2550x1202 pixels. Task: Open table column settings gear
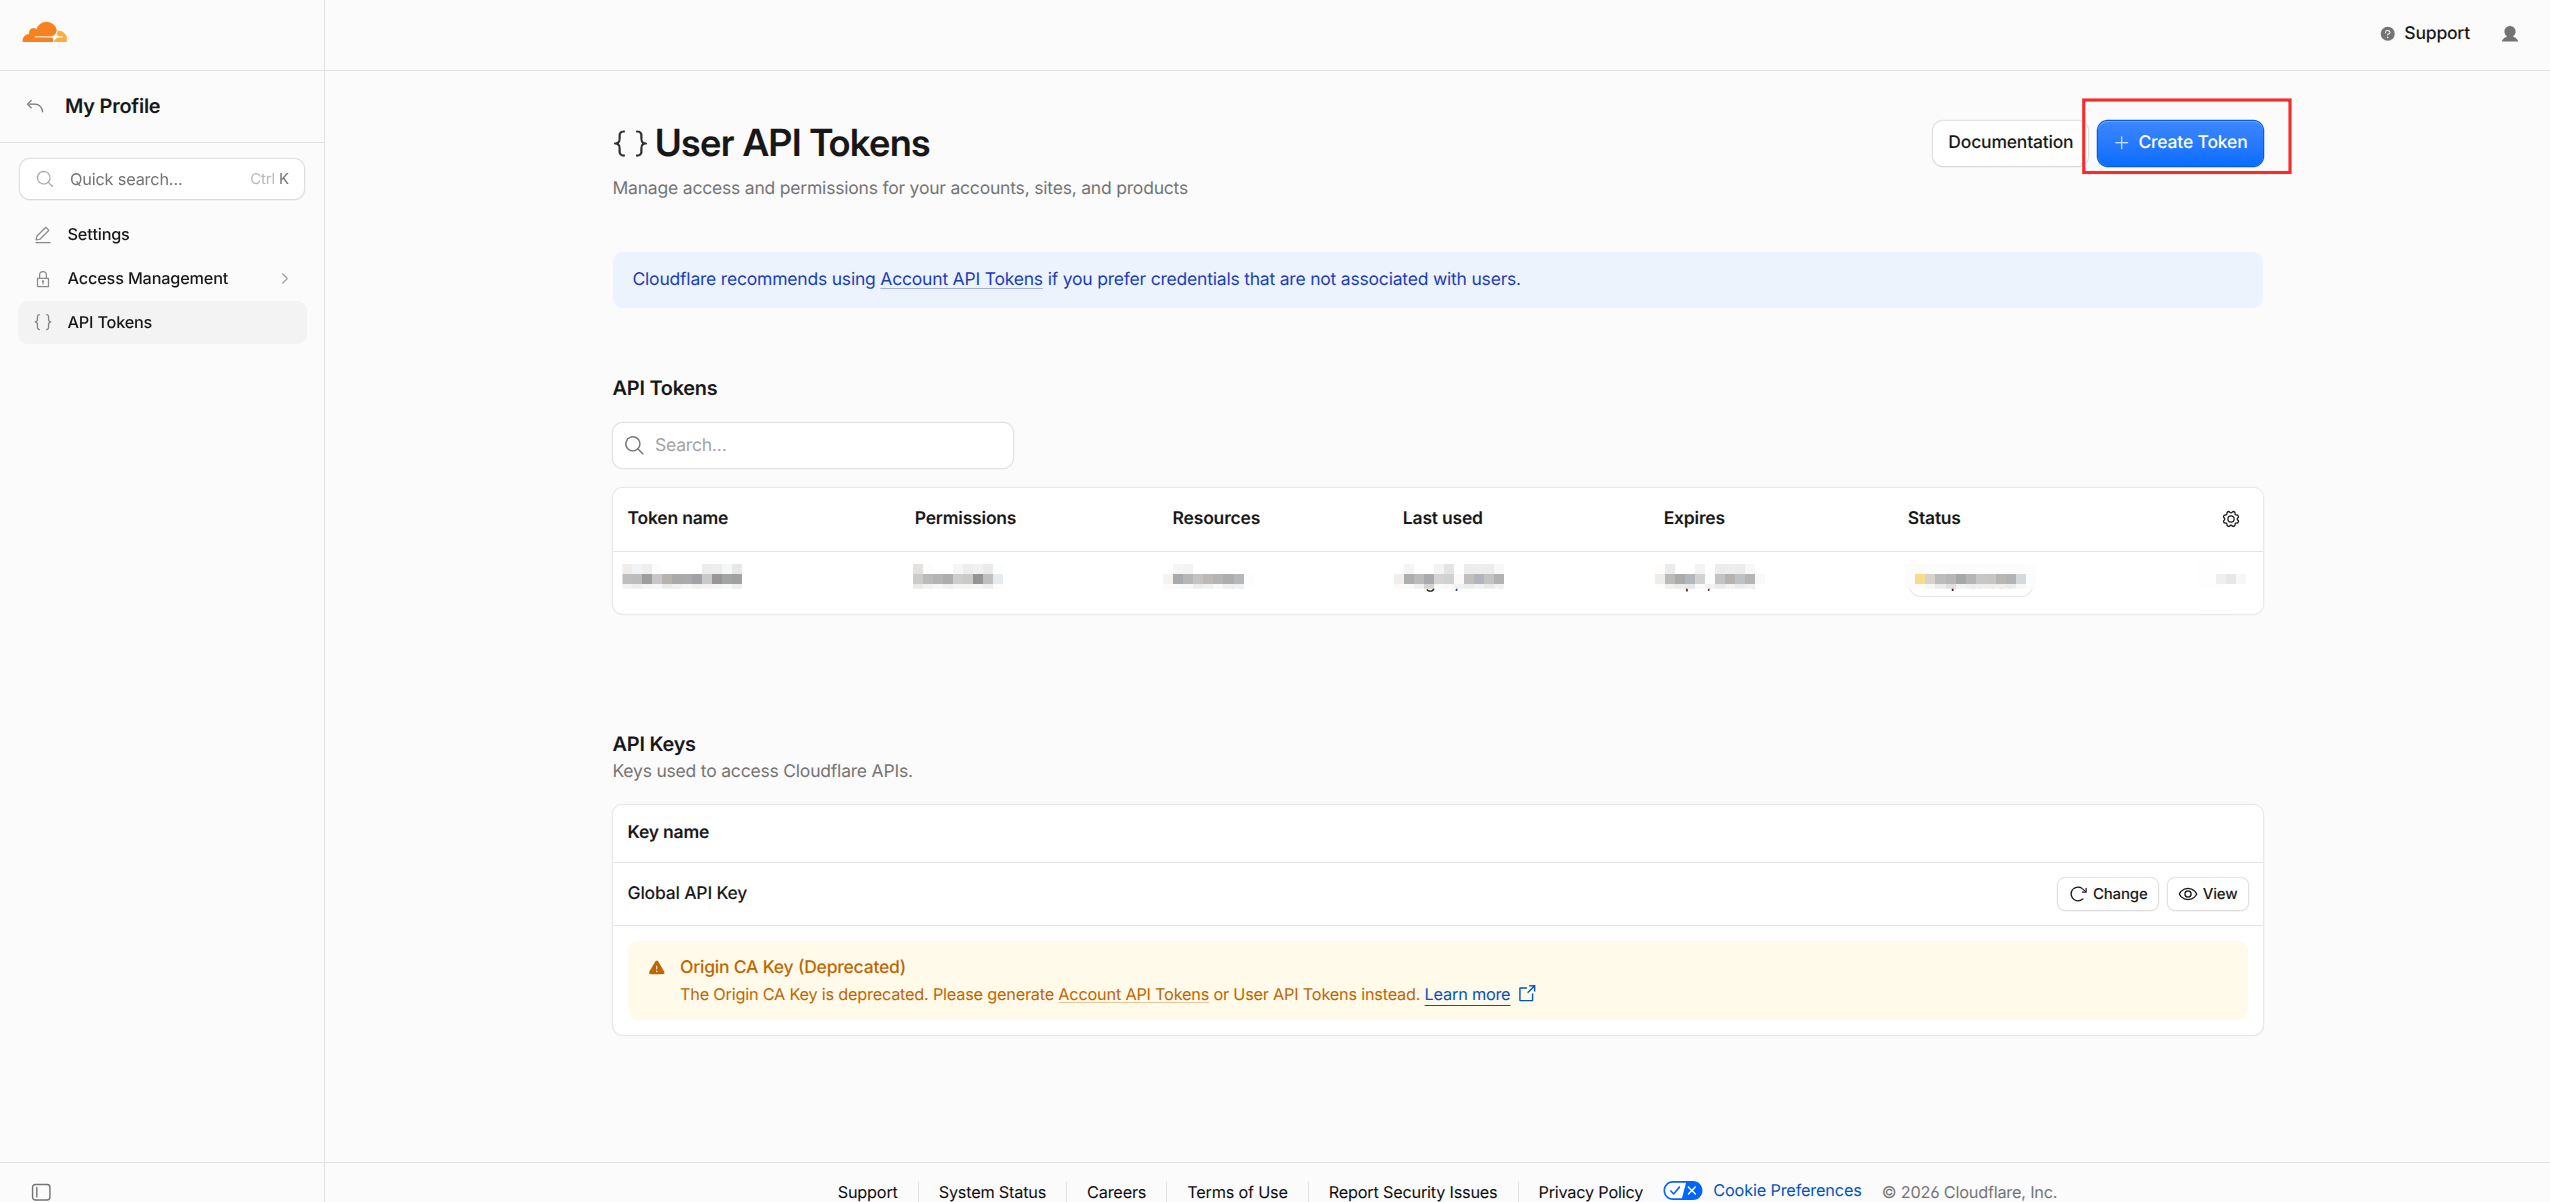point(2231,519)
